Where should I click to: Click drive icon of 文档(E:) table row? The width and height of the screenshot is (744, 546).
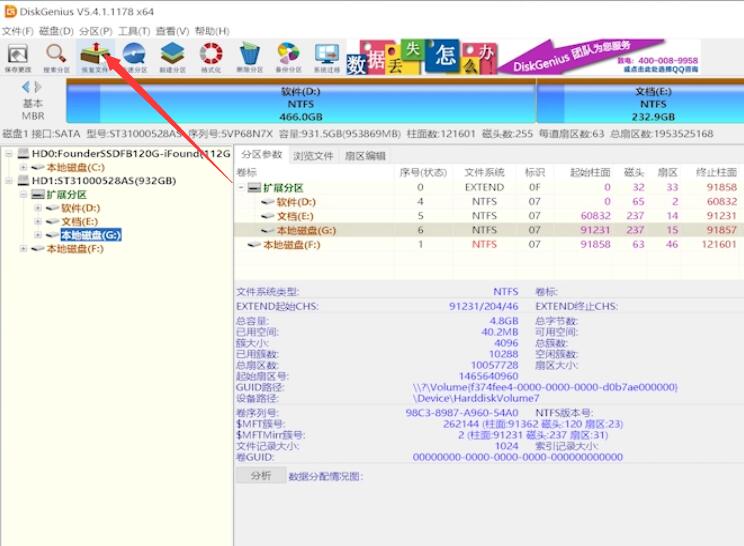(268, 216)
